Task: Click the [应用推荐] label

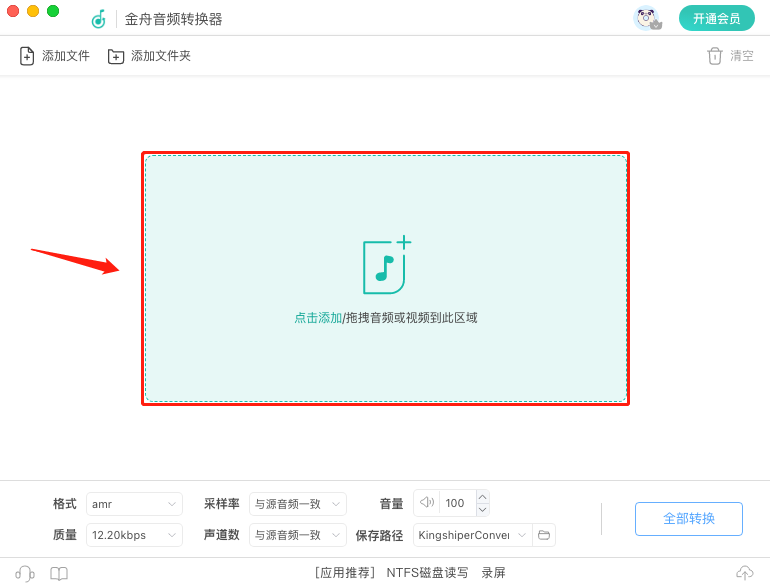Action: pos(345,573)
